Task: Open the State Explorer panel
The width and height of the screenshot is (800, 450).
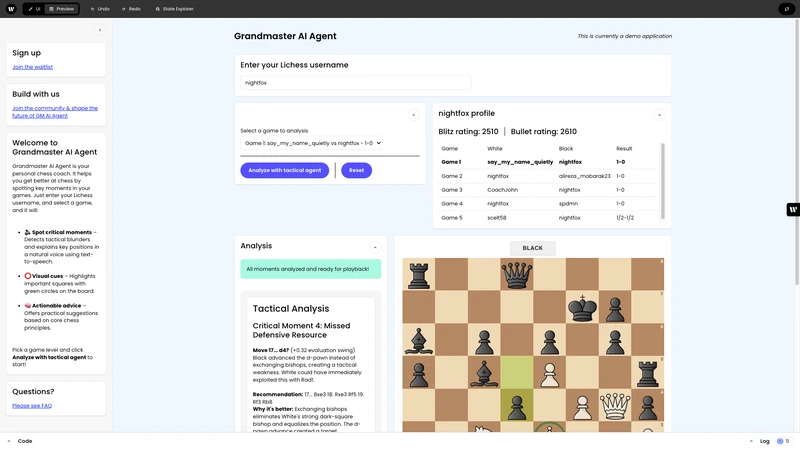Action: (175, 9)
